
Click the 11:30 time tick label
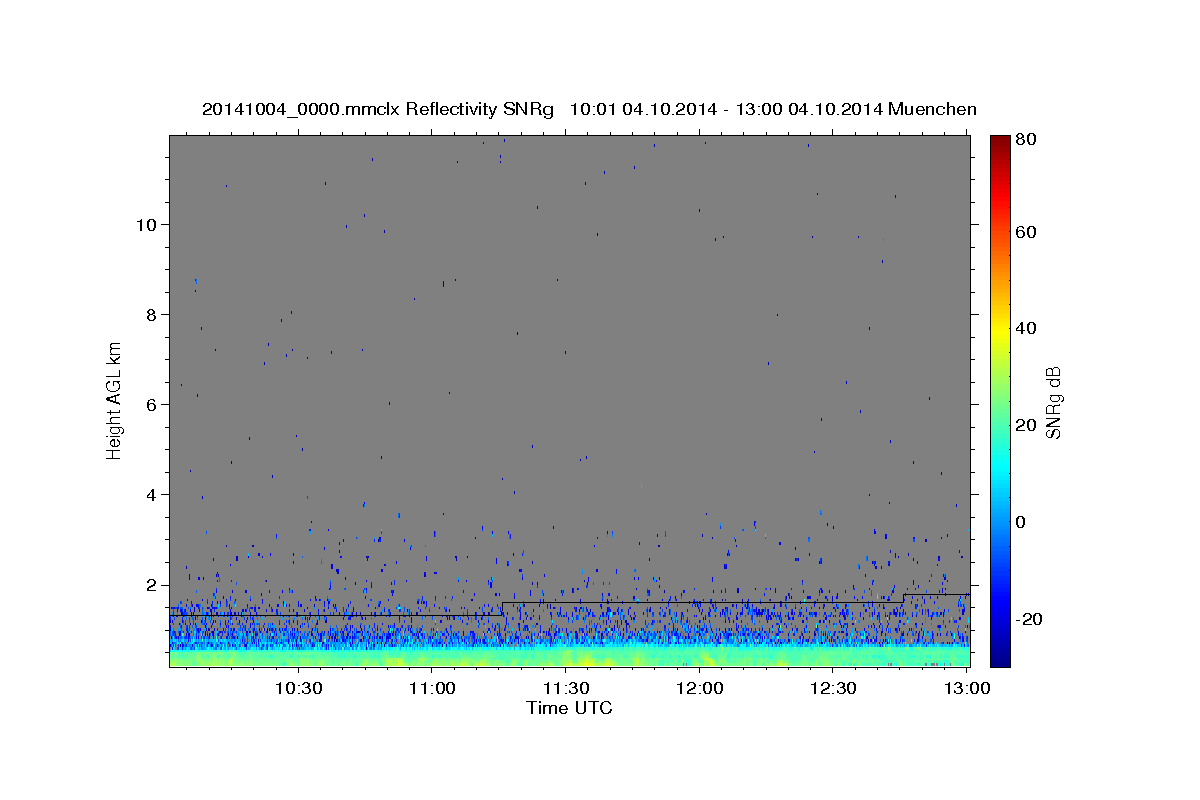click(x=566, y=688)
